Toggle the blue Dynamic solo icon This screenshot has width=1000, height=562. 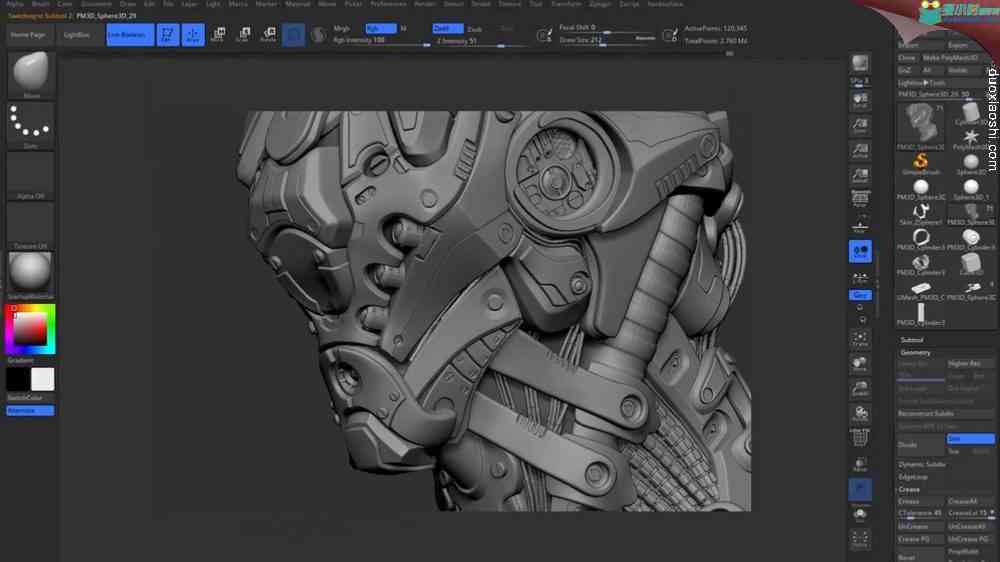pyautogui.click(x=860, y=490)
